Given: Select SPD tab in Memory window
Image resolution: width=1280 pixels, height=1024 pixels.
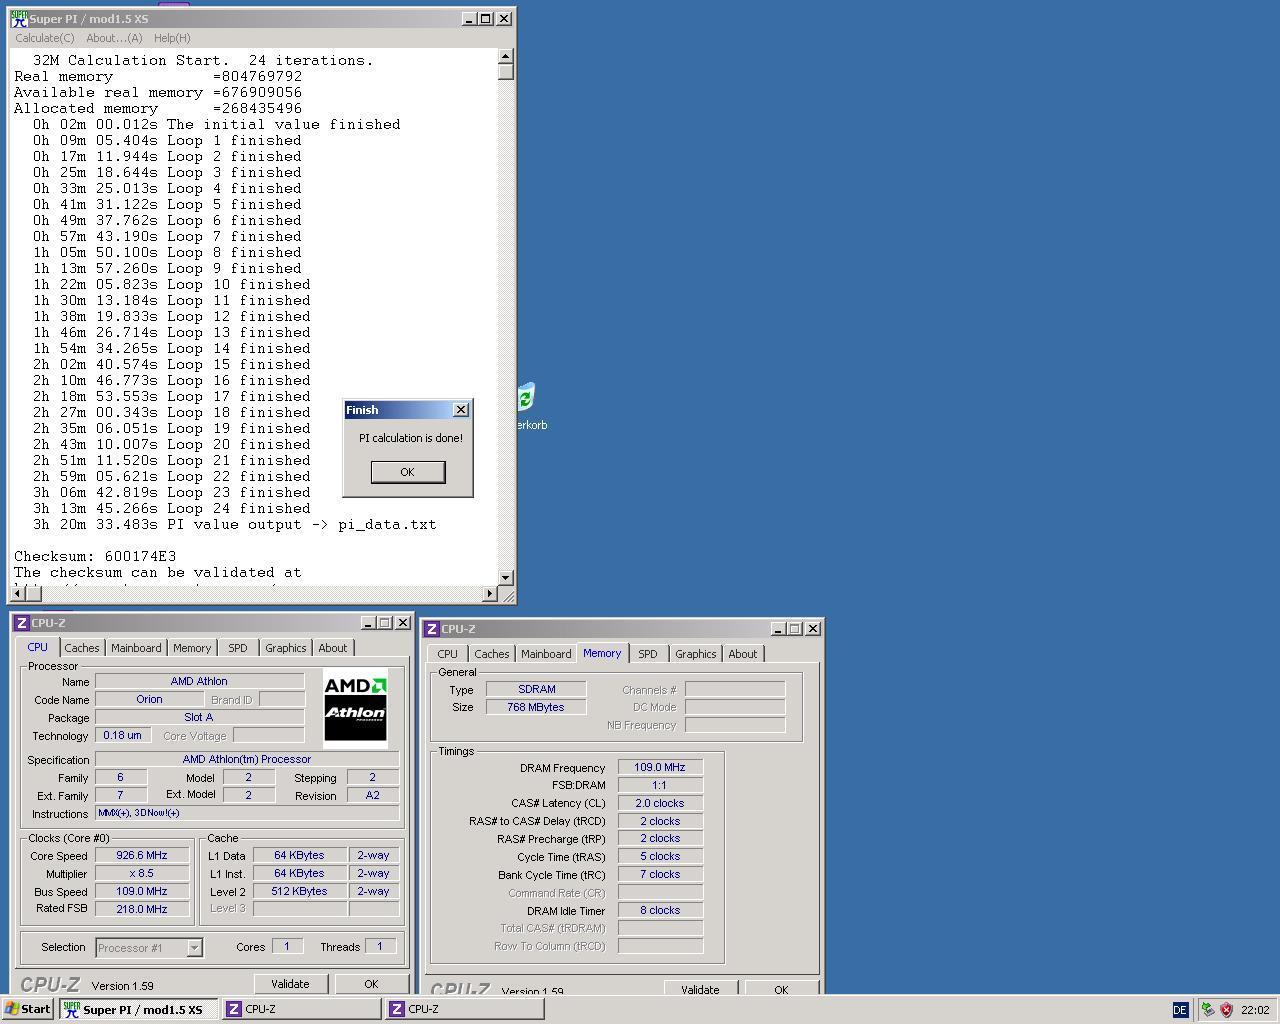Looking at the screenshot, I should [x=648, y=654].
